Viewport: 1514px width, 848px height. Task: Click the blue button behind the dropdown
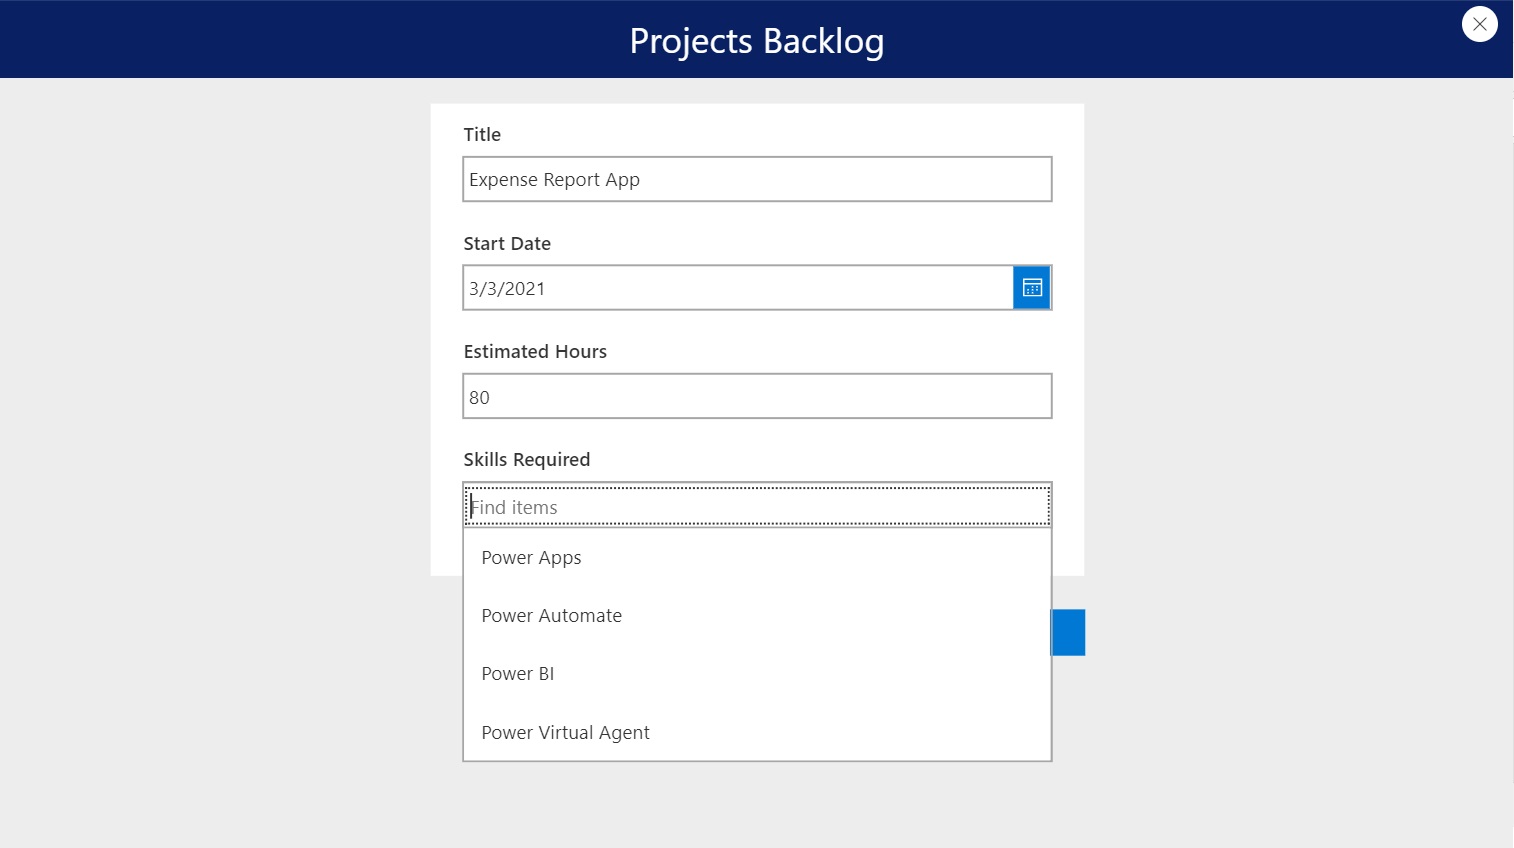tap(1069, 632)
